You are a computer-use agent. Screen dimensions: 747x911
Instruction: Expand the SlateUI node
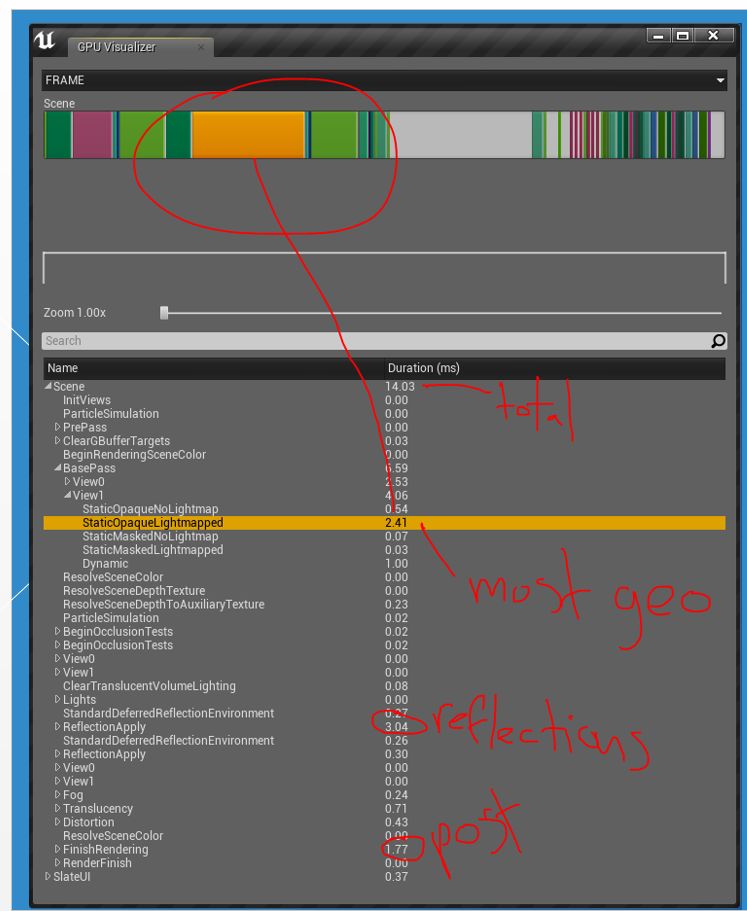click(x=48, y=876)
